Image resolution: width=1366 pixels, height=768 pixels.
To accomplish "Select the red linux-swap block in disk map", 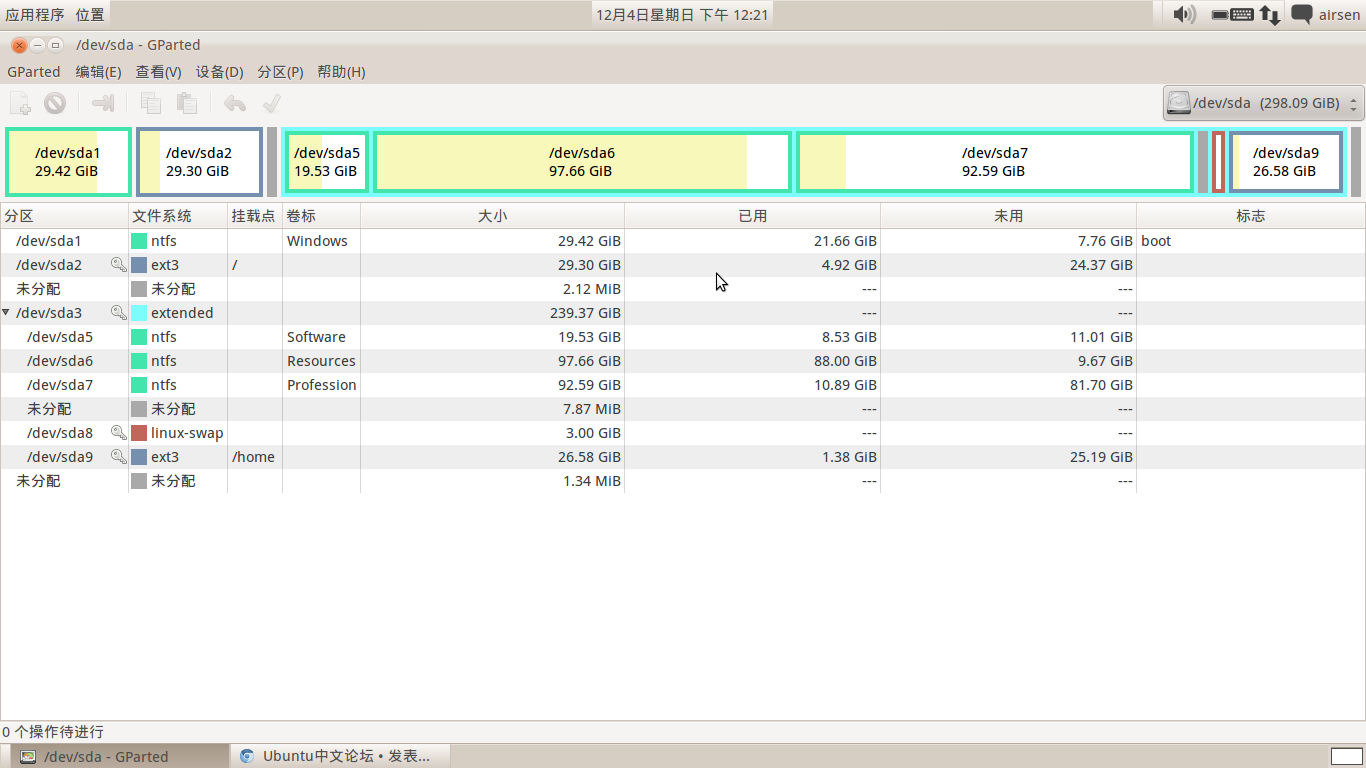I will 1218,162.
